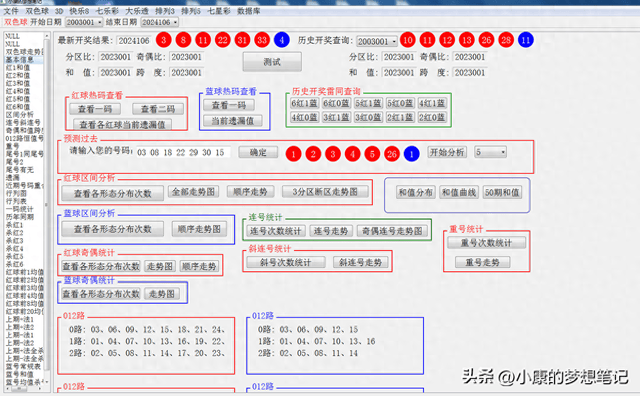Open the 大乐透 menu
This screenshot has width=640, height=396.
[x=137, y=11]
